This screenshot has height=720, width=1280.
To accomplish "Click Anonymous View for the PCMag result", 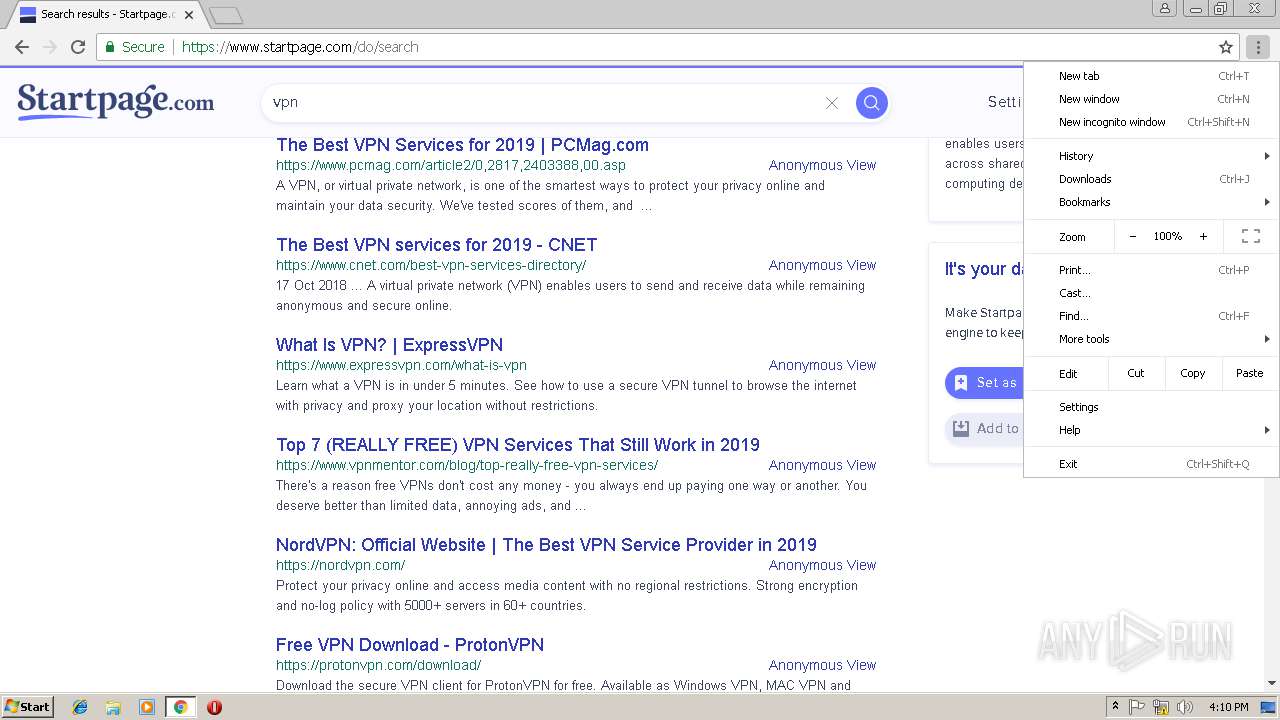I will [x=822, y=165].
